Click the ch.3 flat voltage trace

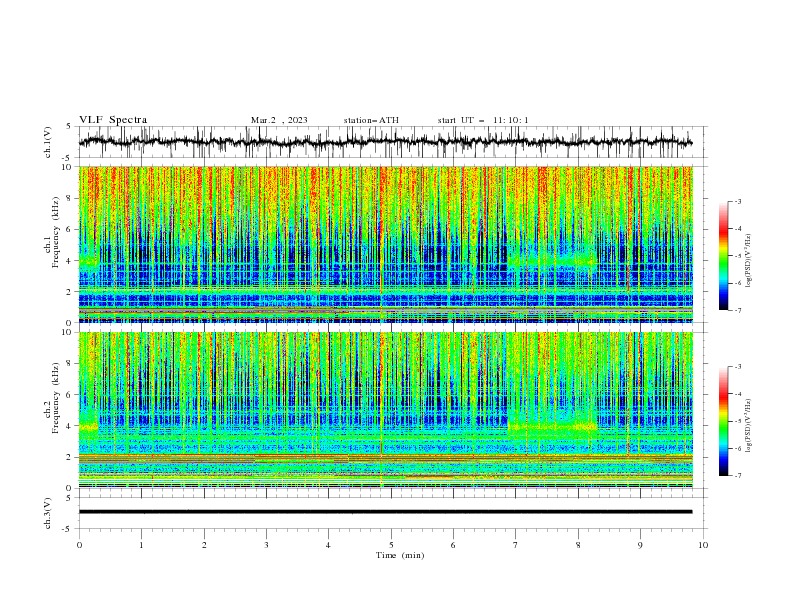[385, 512]
